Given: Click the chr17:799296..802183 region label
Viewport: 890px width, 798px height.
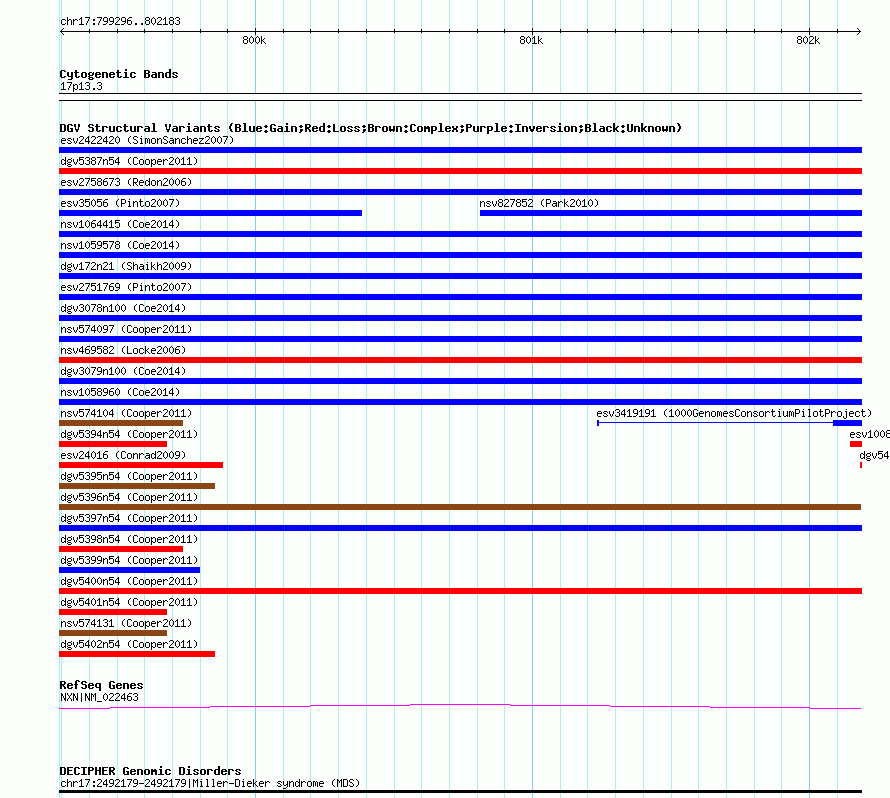Looking at the screenshot, I should (x=120, y=21).
